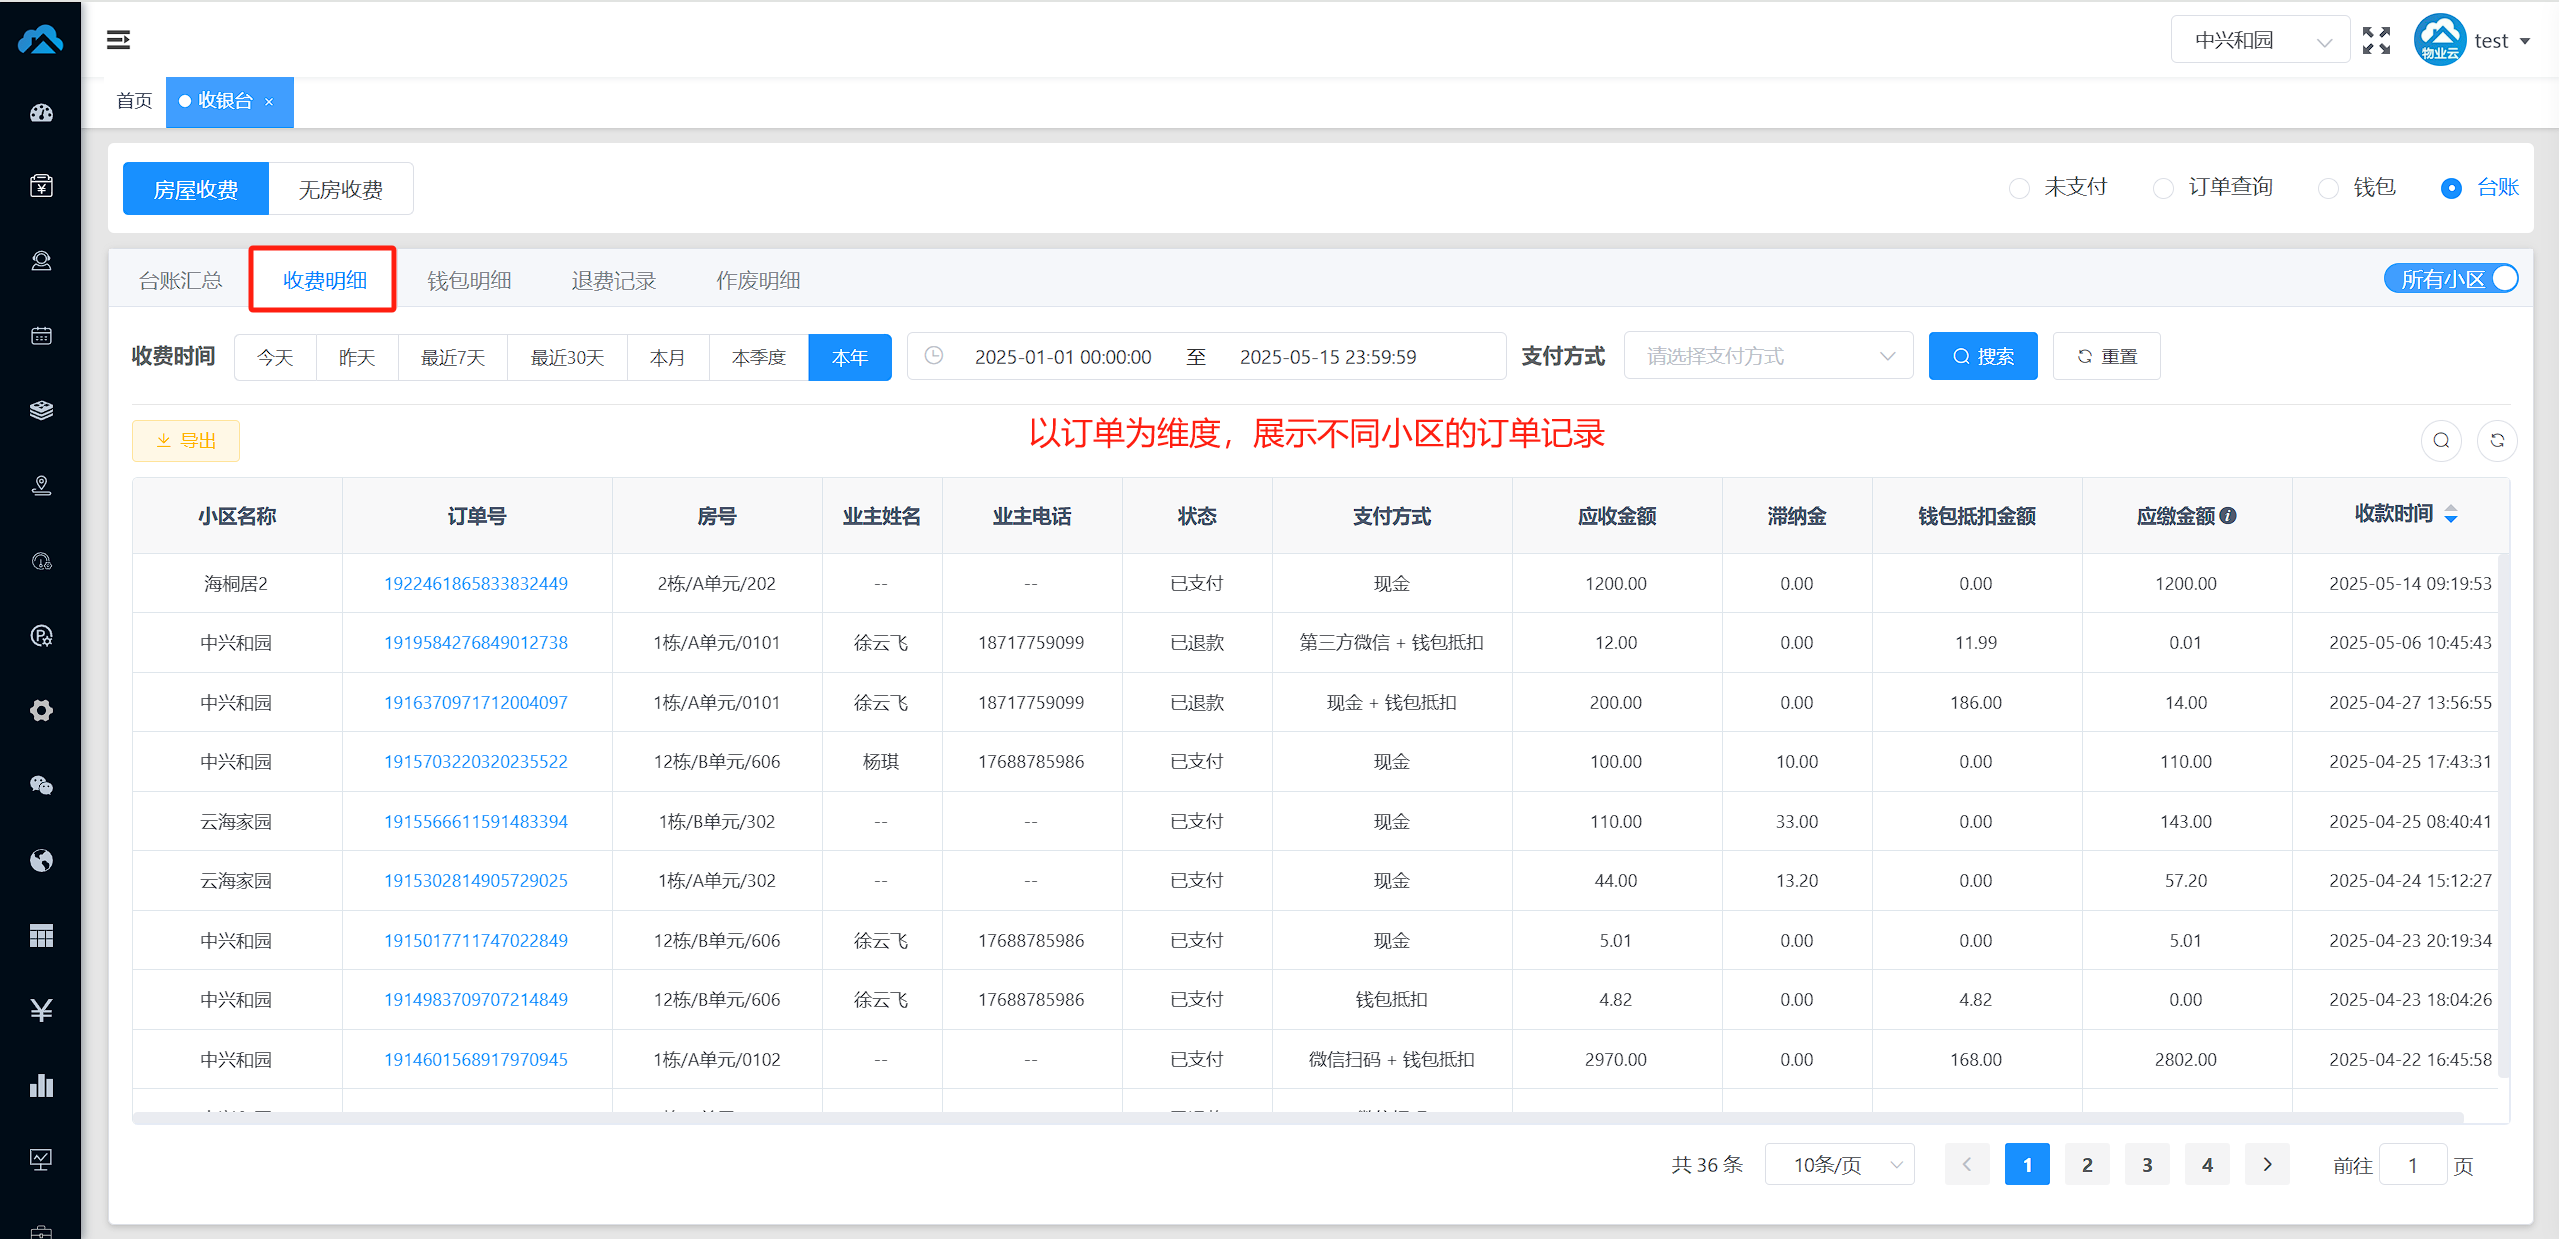Open the 10条/页 page size dropdown
This screenshot has width=2559, height=1239.
tap(1839, 1165)
